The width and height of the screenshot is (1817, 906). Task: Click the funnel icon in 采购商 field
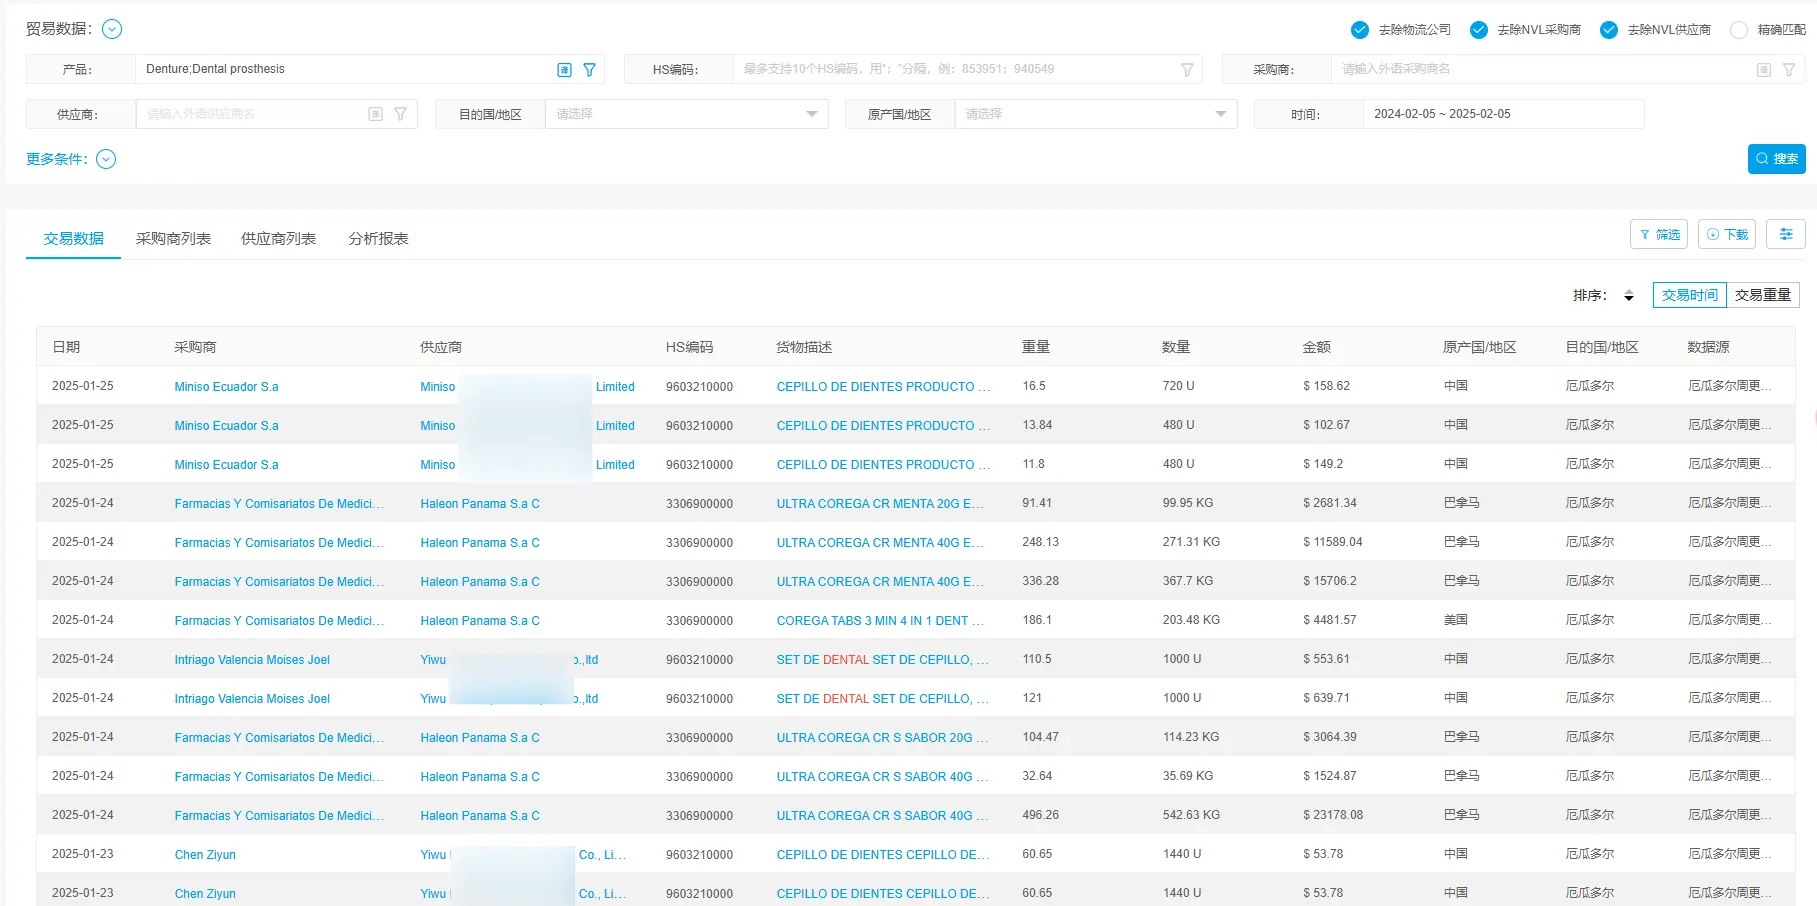[x=1788, y=70]
